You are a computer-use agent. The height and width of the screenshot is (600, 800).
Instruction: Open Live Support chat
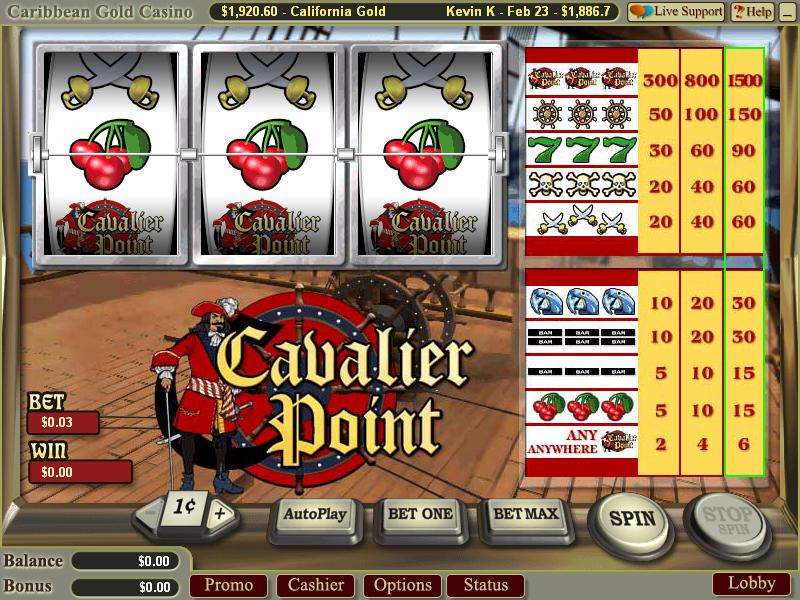point(676,11)
